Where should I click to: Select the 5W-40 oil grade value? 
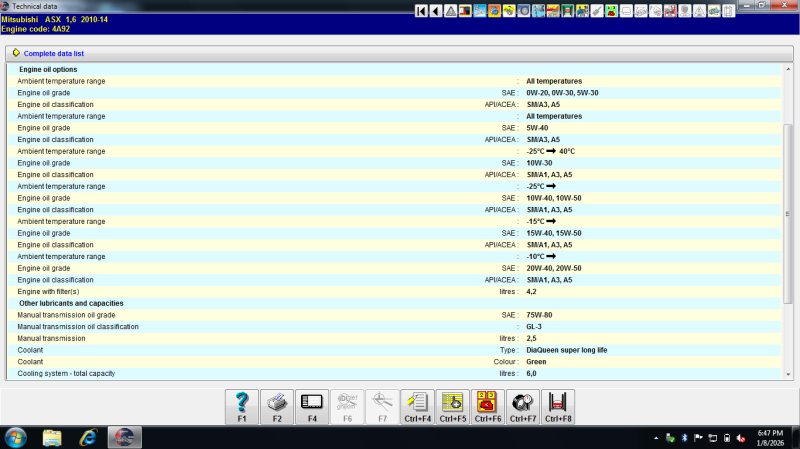tap(537, 128)
